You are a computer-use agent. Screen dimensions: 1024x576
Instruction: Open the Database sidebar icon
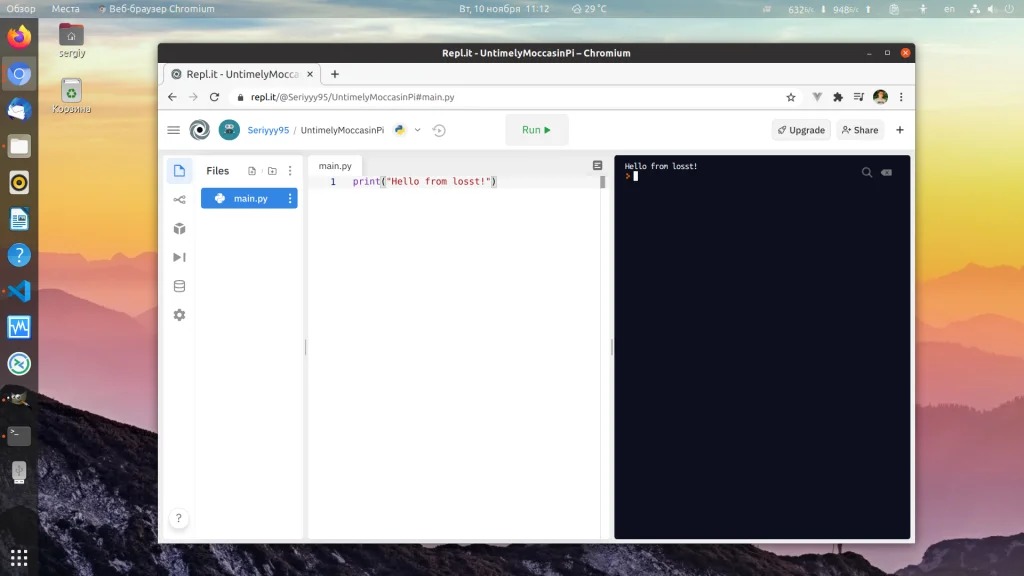(x=179, y=286)
